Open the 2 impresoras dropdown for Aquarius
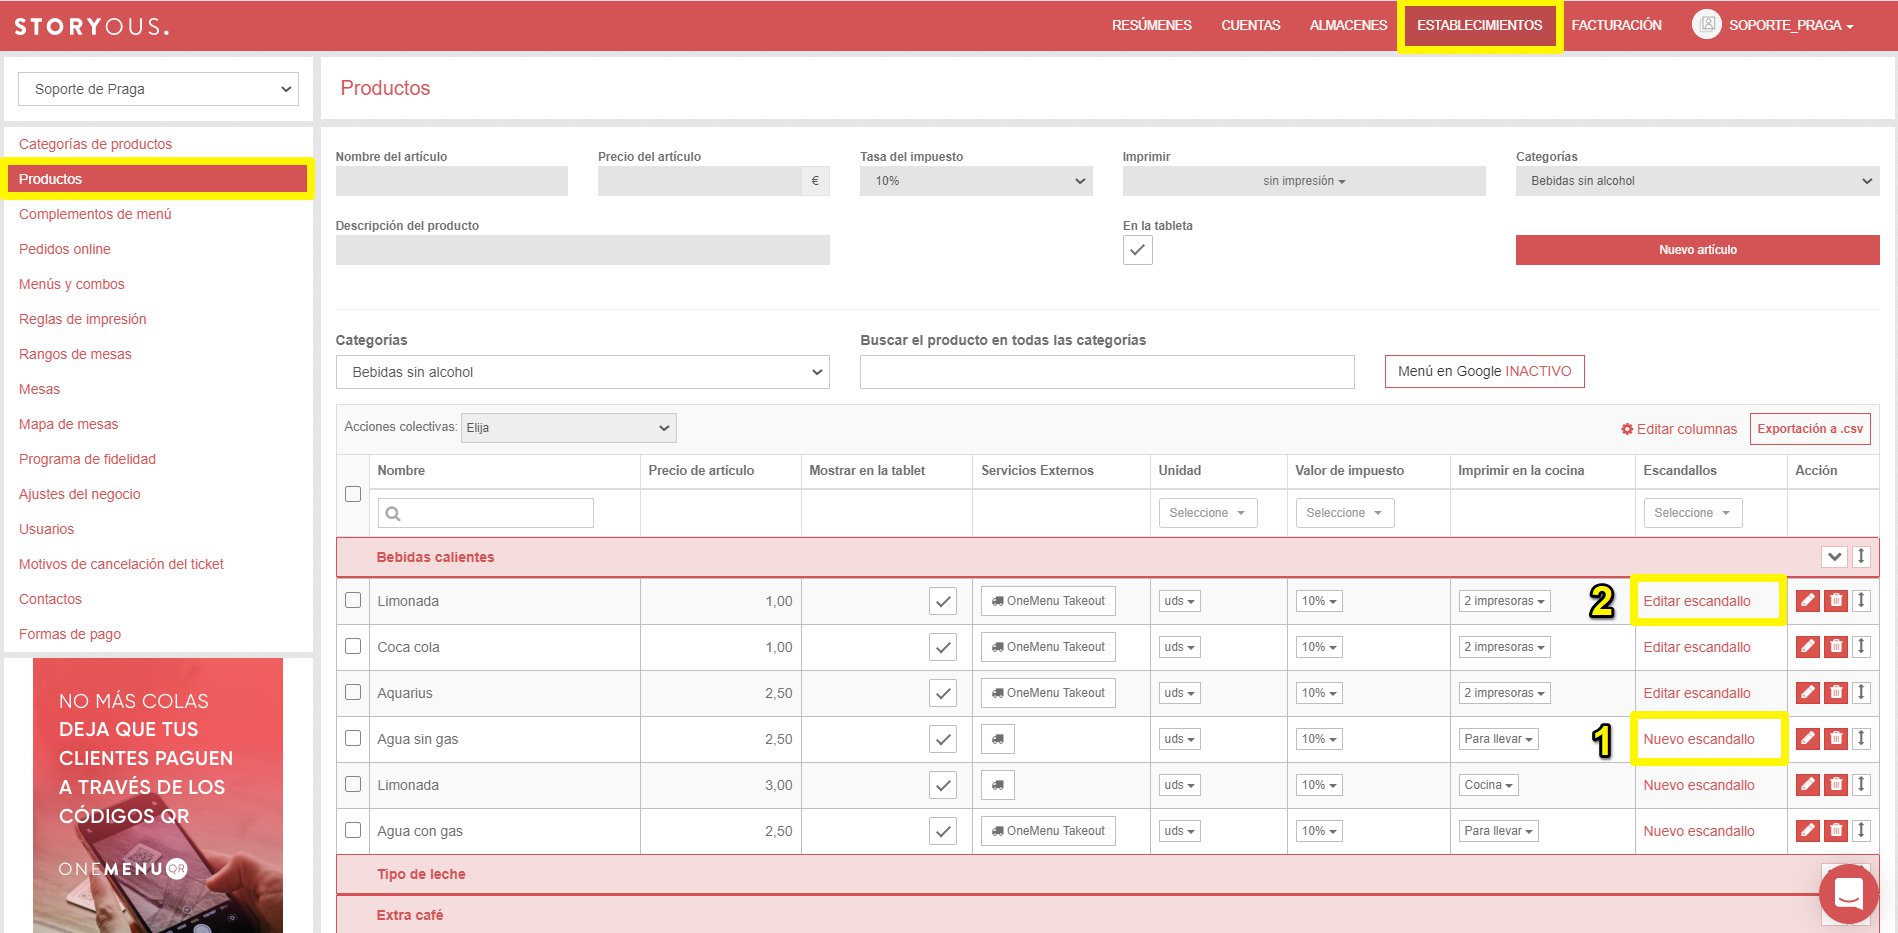Screen dimensions: 1898x933 pyautogui.click(x=1504, y=693)
